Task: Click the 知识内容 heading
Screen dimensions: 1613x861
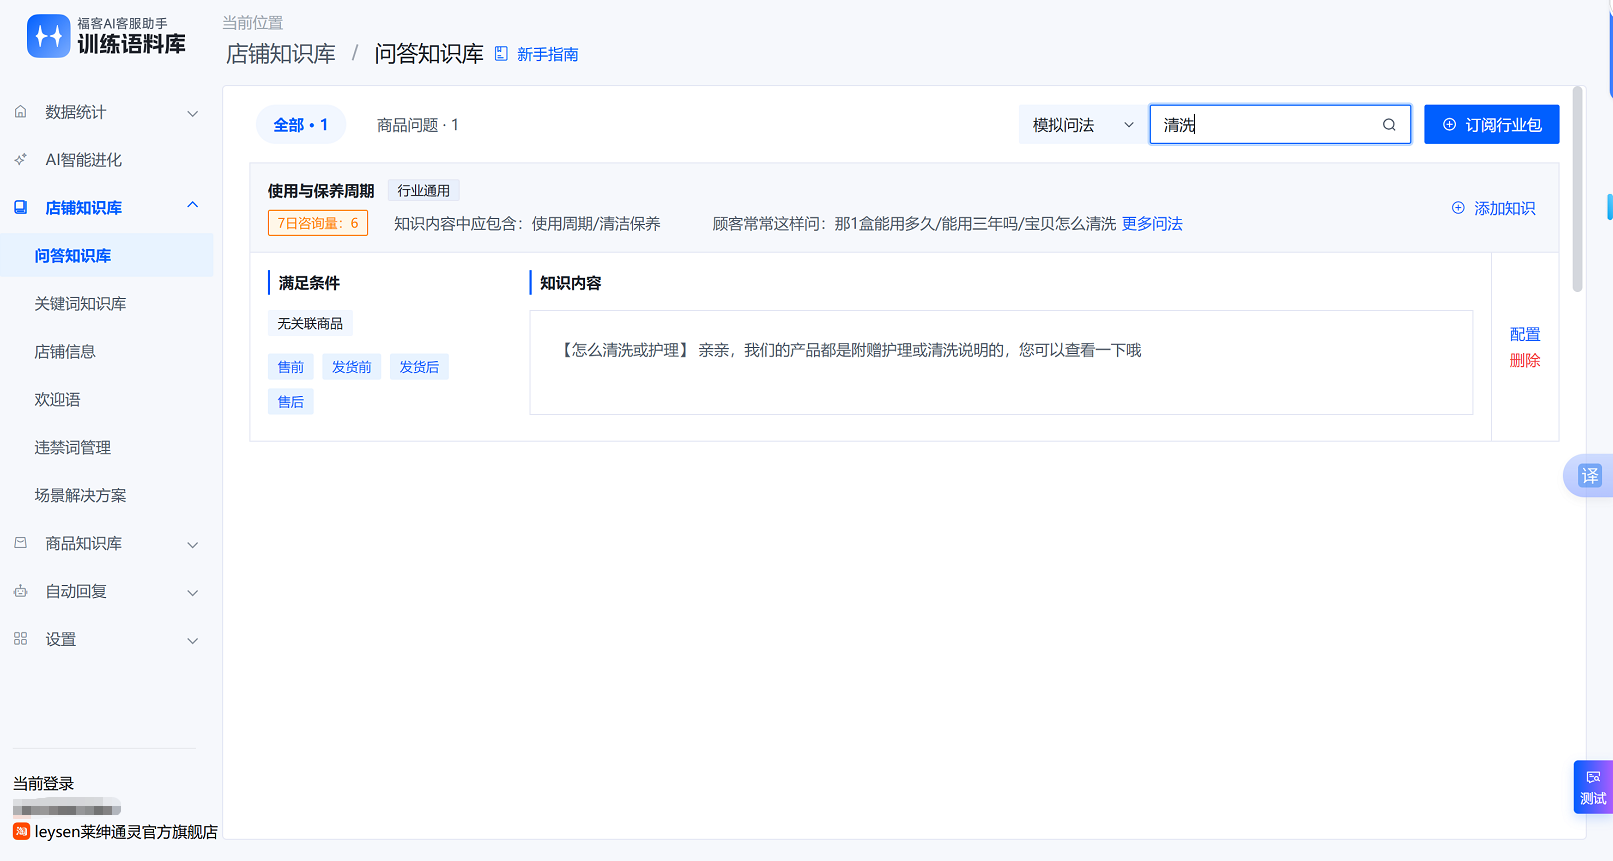Action: pyautogui.click(x=571, y=283)
